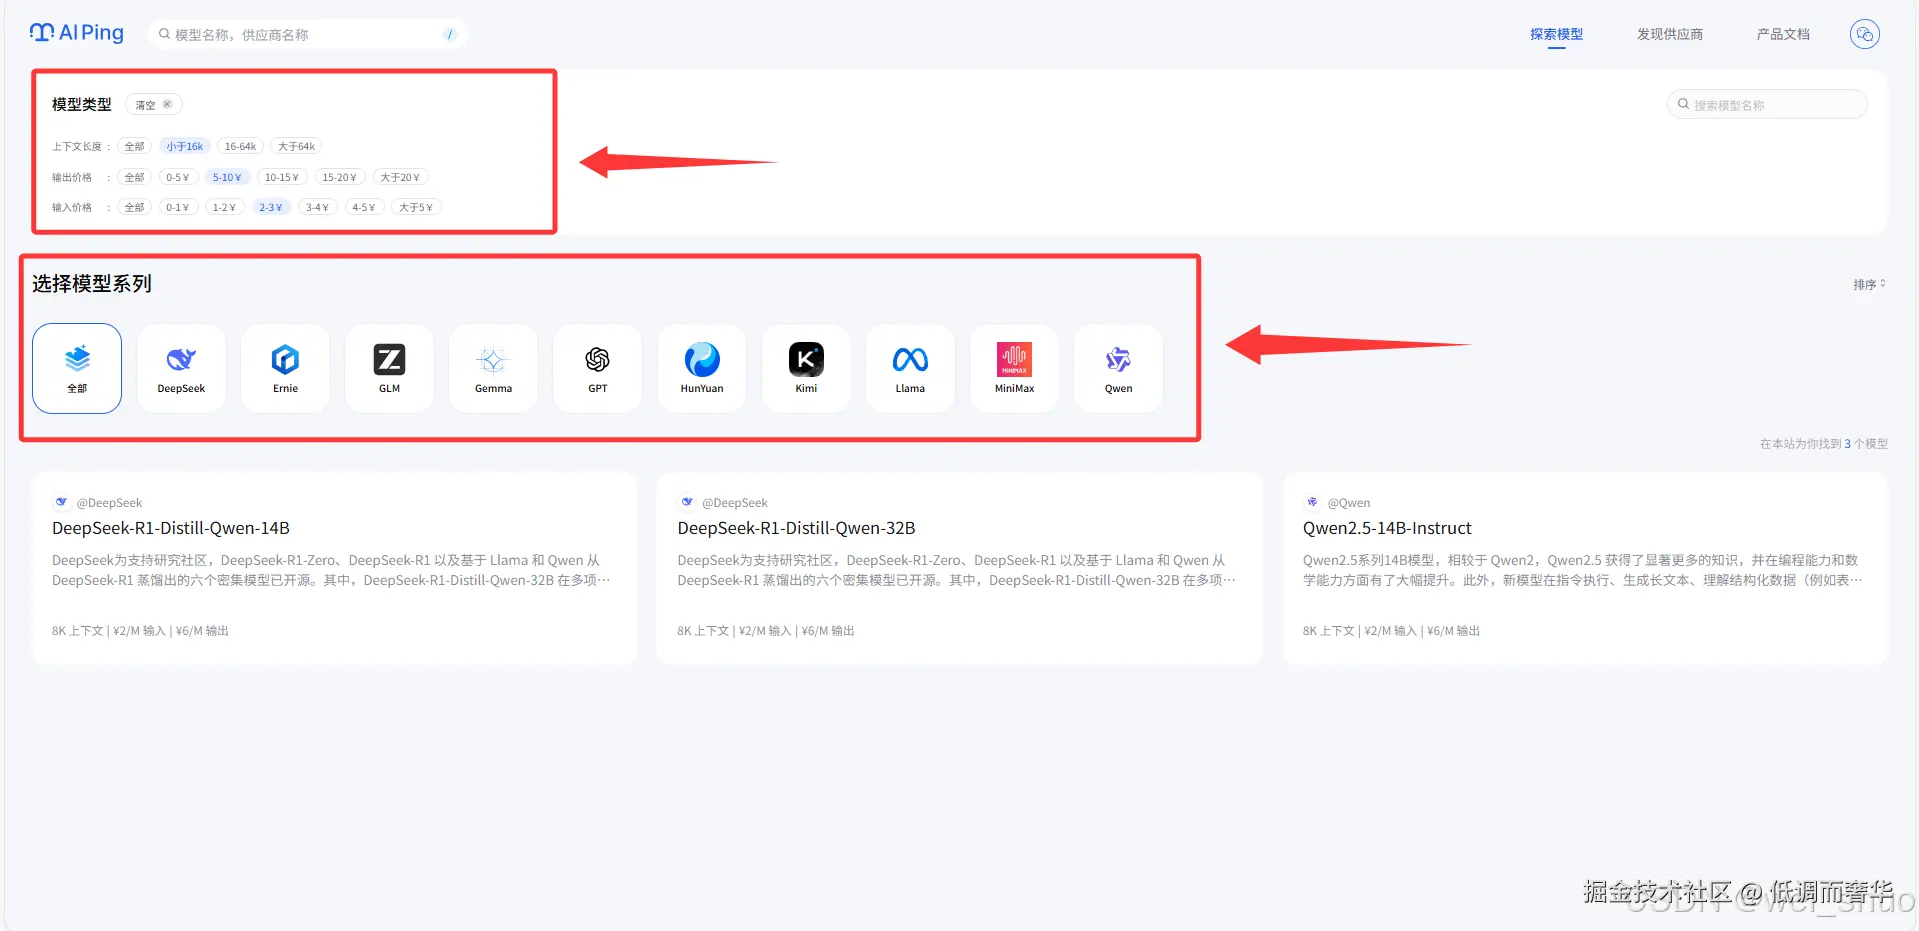
Task: Select the 大于5¥ input price filter
Action: coord(416,207)
